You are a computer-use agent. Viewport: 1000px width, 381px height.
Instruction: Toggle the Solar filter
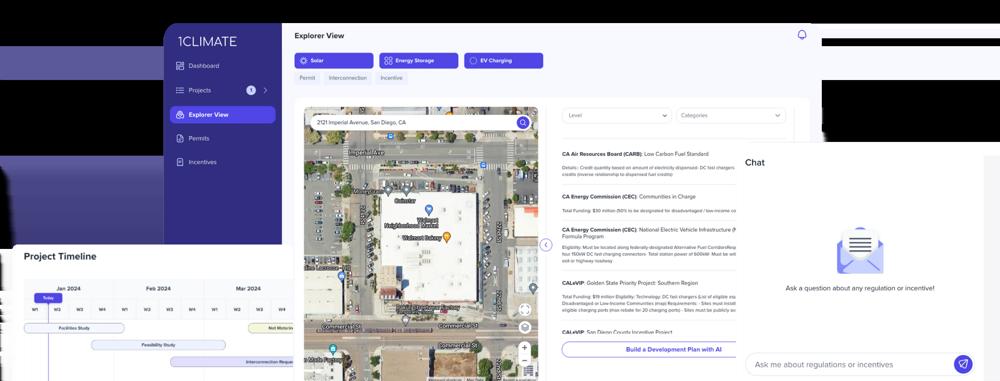(x=334, y=61)
